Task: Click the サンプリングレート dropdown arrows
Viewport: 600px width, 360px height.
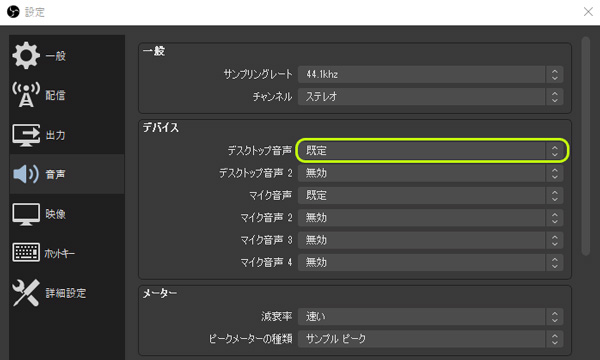Action: 554,74
